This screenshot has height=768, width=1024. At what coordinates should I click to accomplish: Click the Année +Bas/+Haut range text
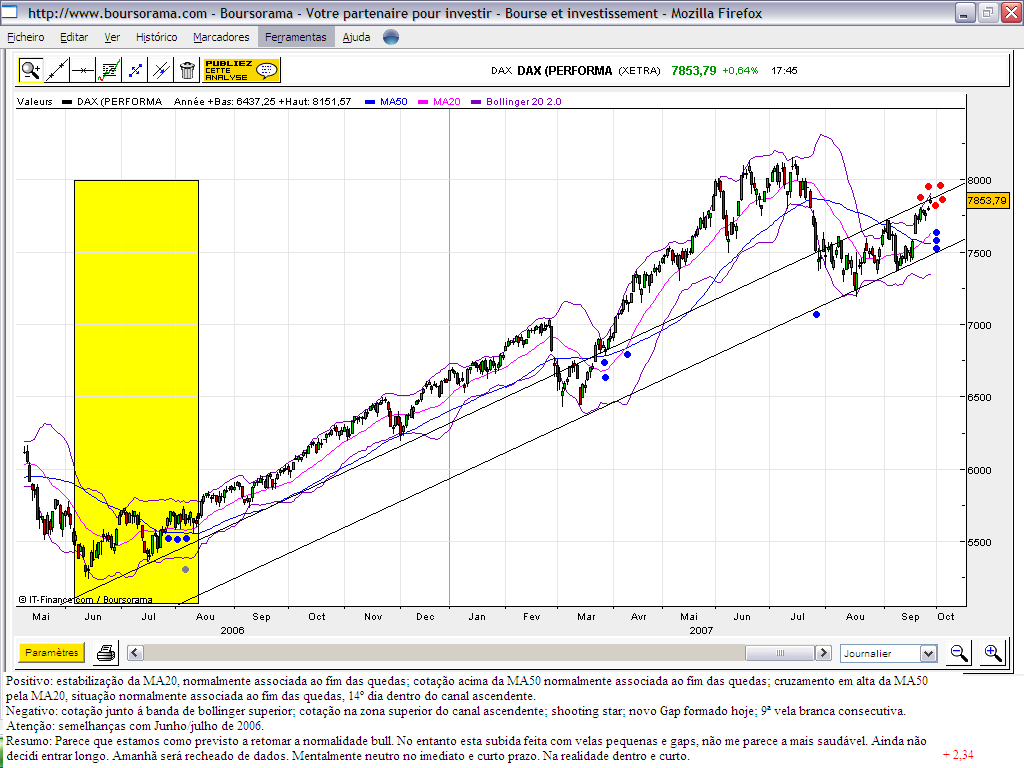point(263,102)
